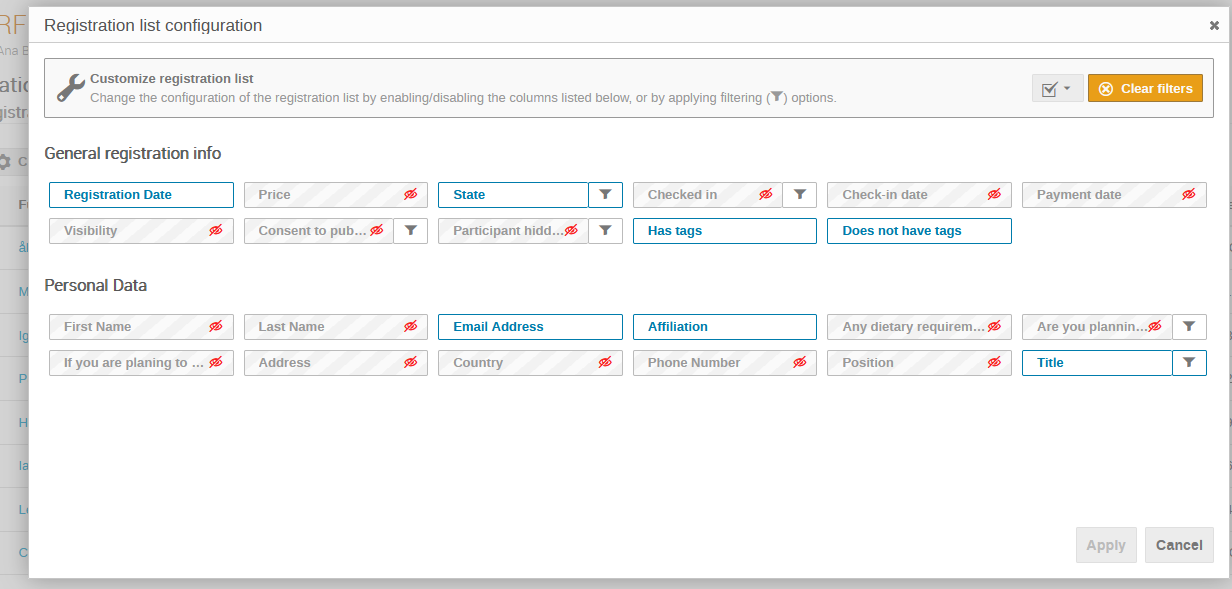Enable the First Name column
The image size is (1232, 589).
[x=140, y=327]
